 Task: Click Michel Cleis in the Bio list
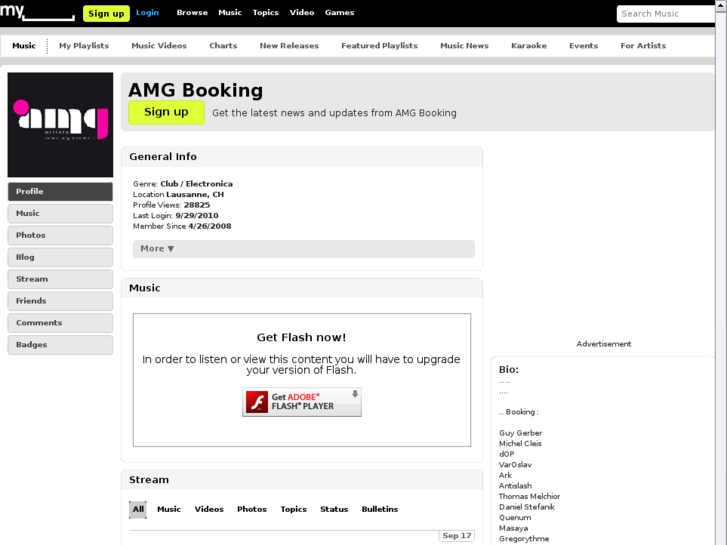pos(520,443)
